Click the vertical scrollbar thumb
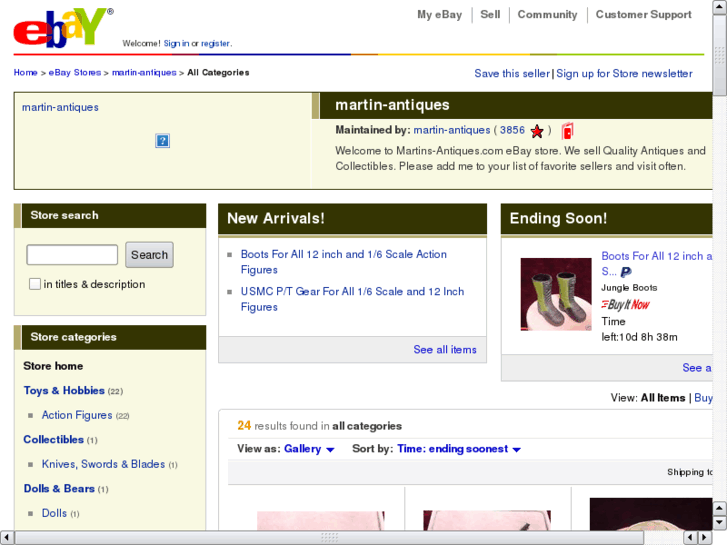Viewport: 727px width, 545px height. point(719,55)
